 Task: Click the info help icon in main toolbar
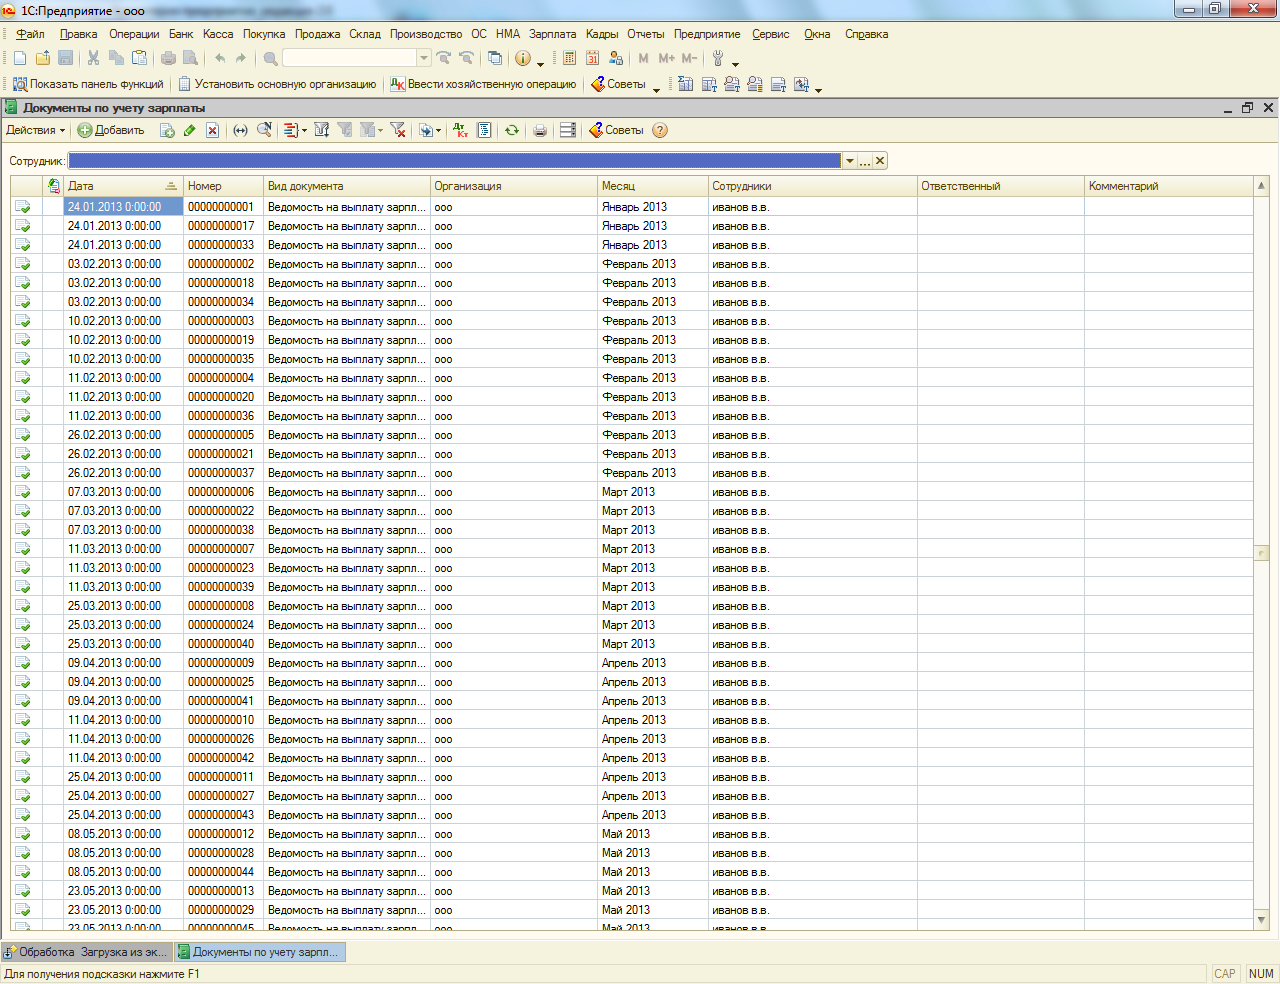522,58
